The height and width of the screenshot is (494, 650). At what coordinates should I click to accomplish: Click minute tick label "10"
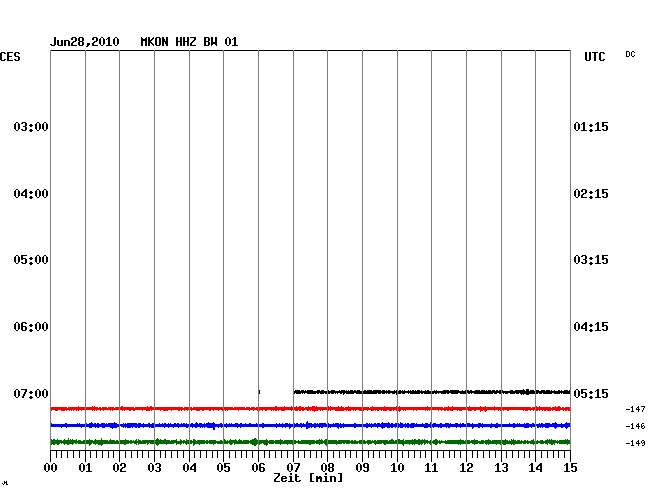click(x=397, y=468)
